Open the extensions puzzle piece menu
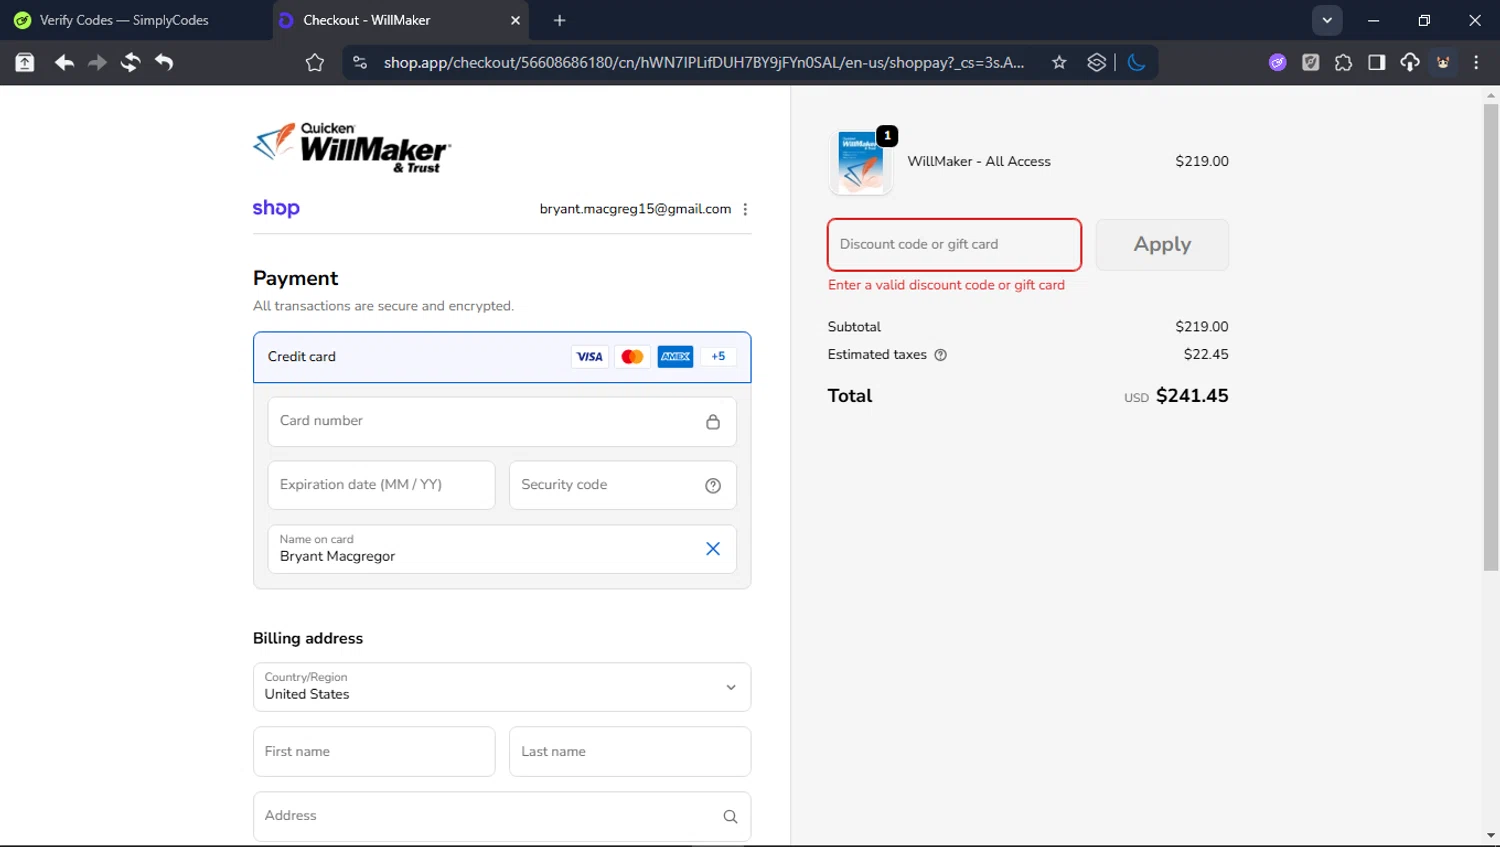Screen dimensions: 1500x847 point(1343,63)
